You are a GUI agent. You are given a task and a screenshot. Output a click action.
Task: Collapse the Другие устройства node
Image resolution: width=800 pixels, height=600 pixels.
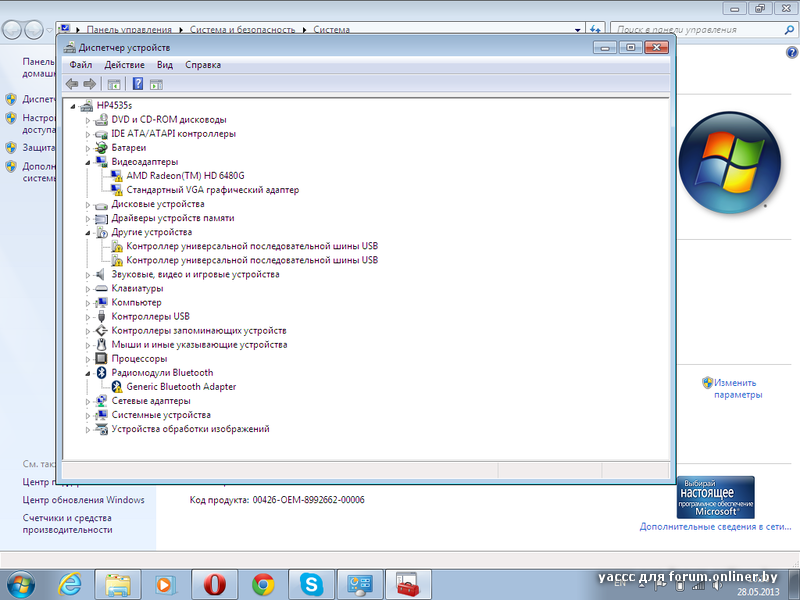point(88,233)
